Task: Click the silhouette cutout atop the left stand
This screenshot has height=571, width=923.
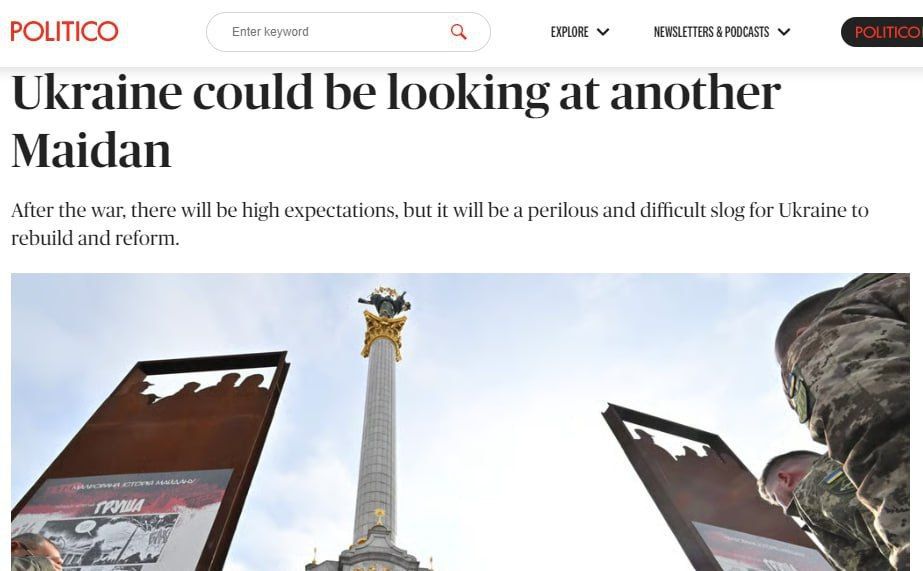Action: point(206,384)
